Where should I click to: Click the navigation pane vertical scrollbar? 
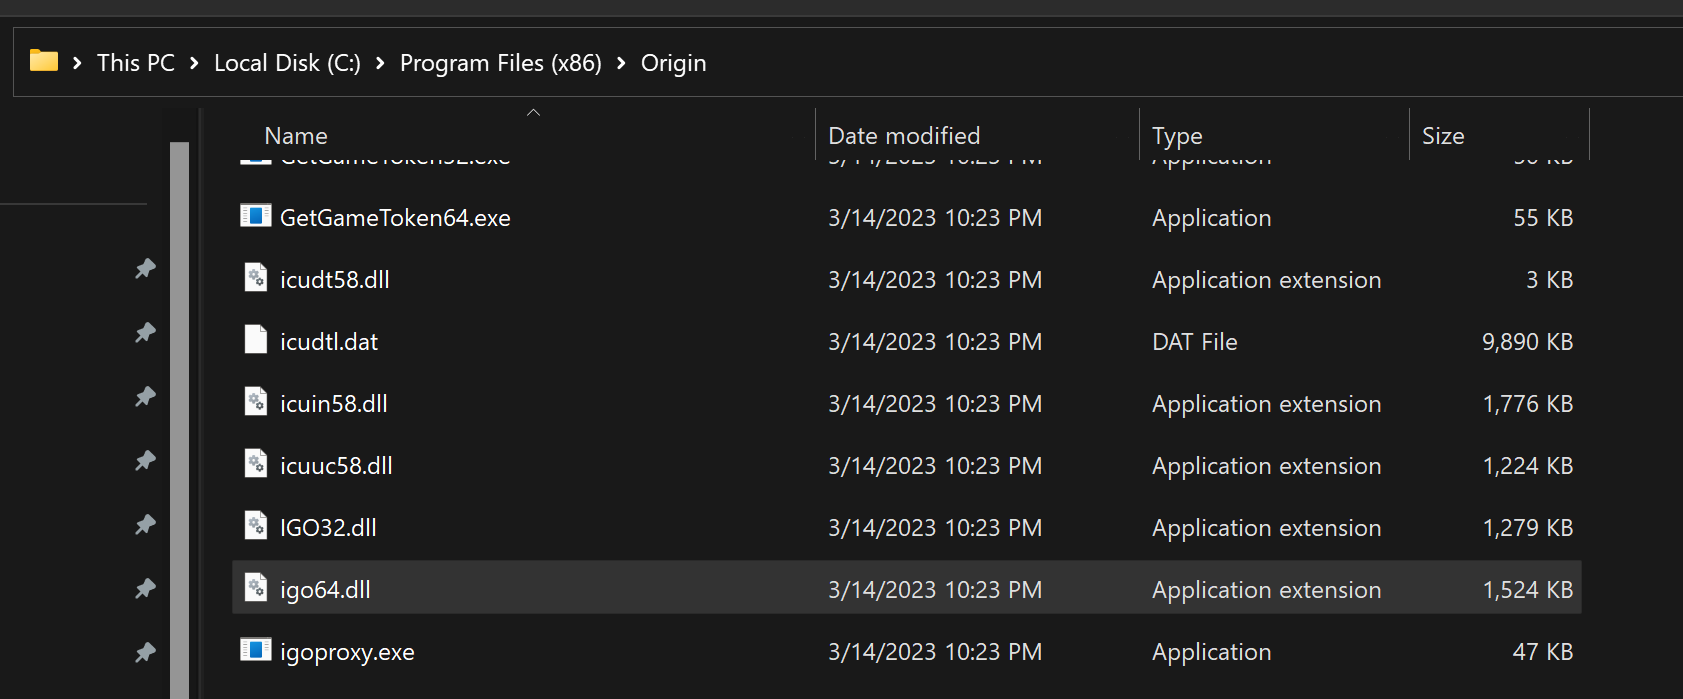[x=179, y=420]
